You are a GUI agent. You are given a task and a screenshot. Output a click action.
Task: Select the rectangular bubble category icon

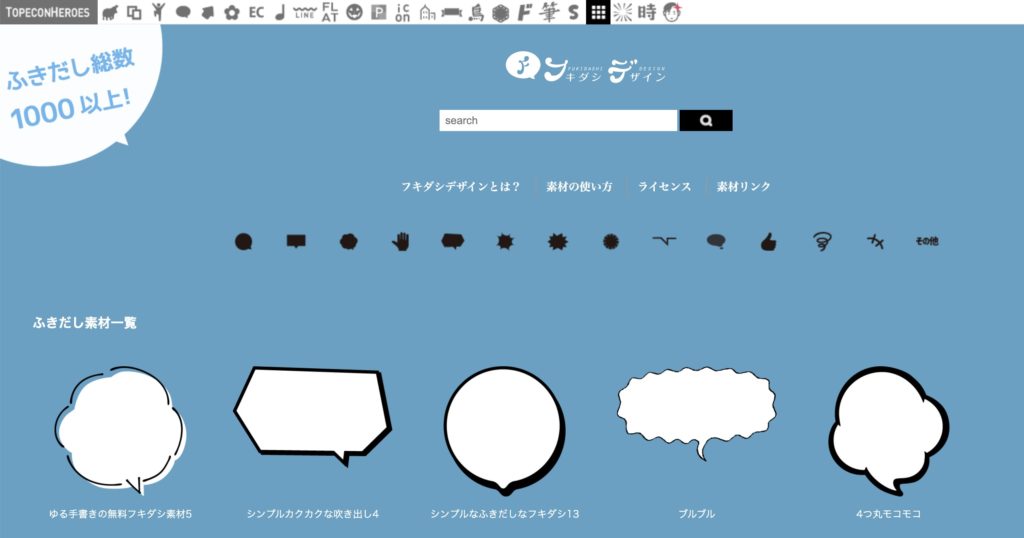[x=296, y=242]
